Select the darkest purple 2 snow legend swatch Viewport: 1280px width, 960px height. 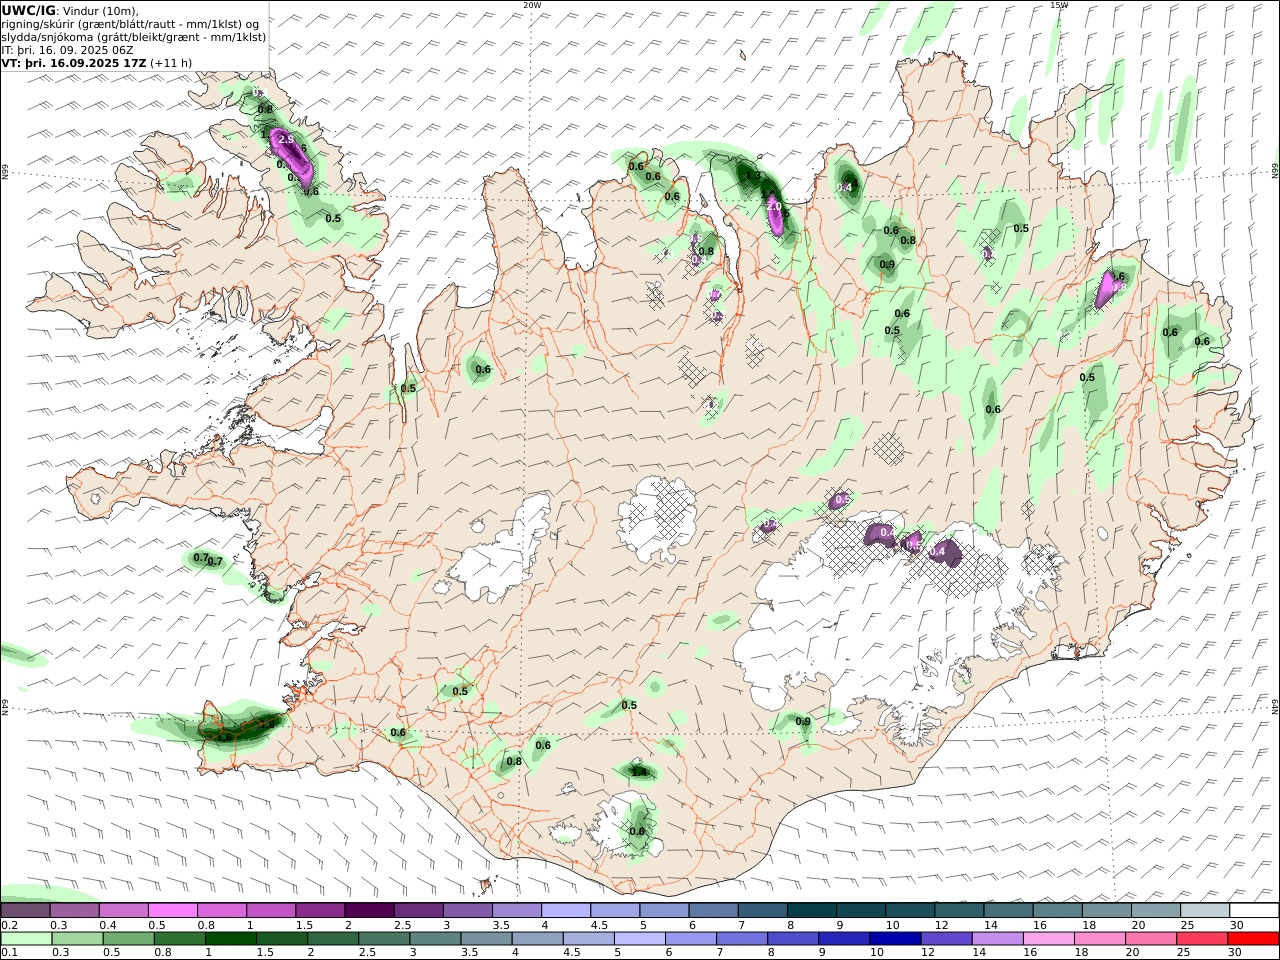click(x=368, y=910)
